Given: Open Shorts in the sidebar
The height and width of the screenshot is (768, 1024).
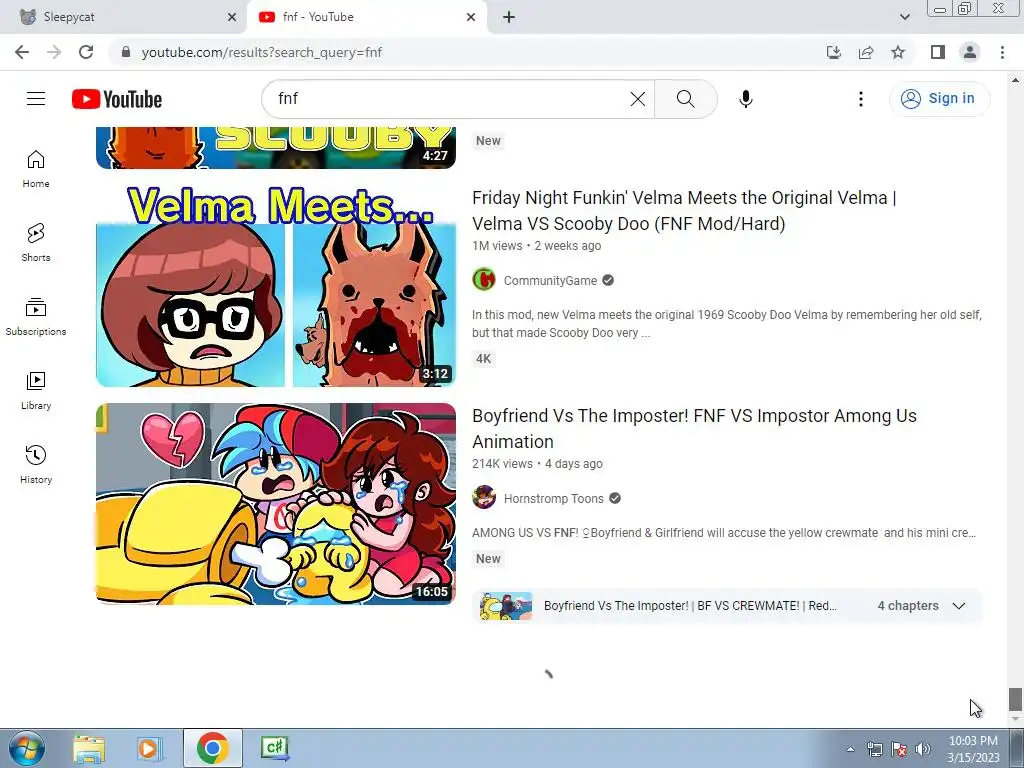Looking at the screenshot, I should click(x=36, y=243).
